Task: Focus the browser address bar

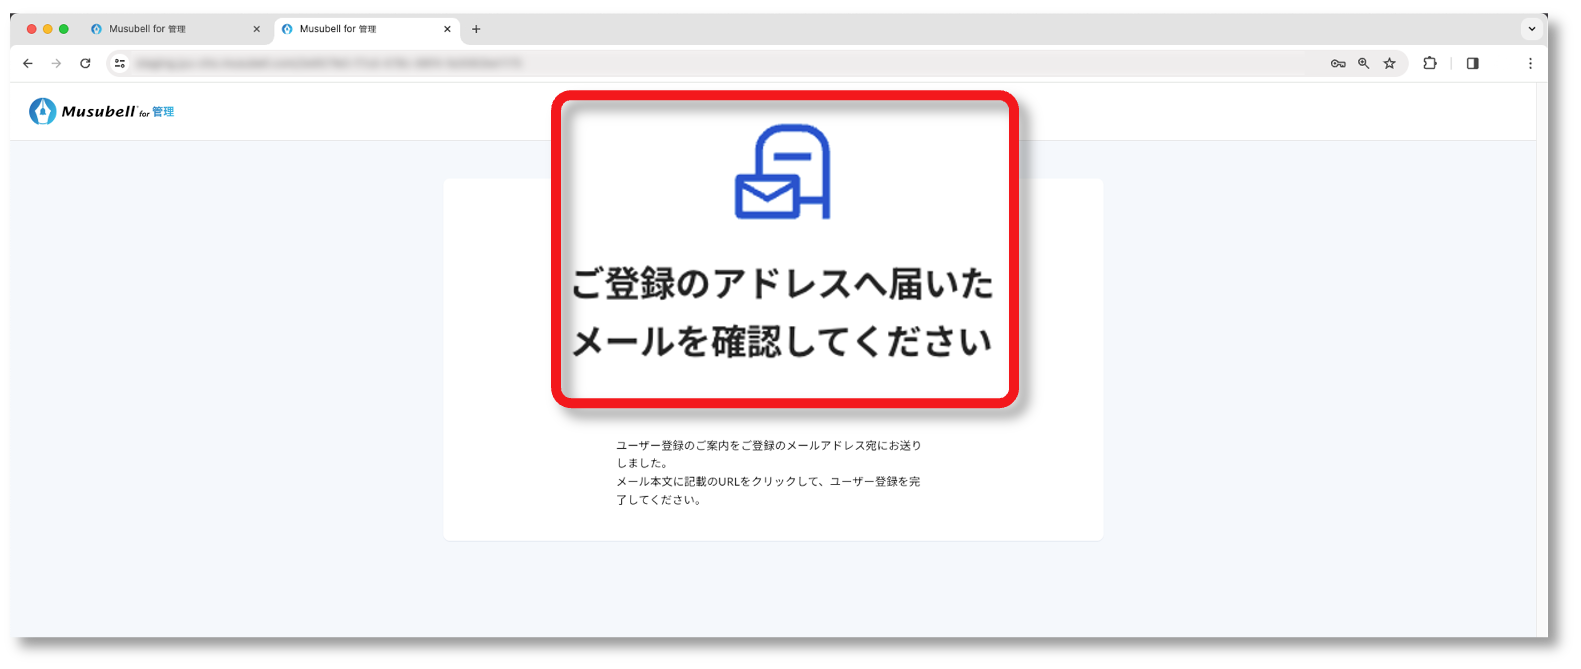Action: tap(700, 63)
